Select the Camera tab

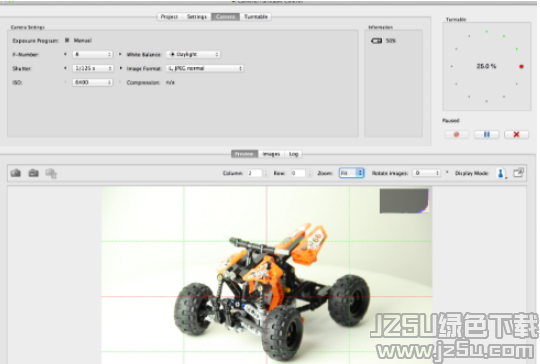226,17
